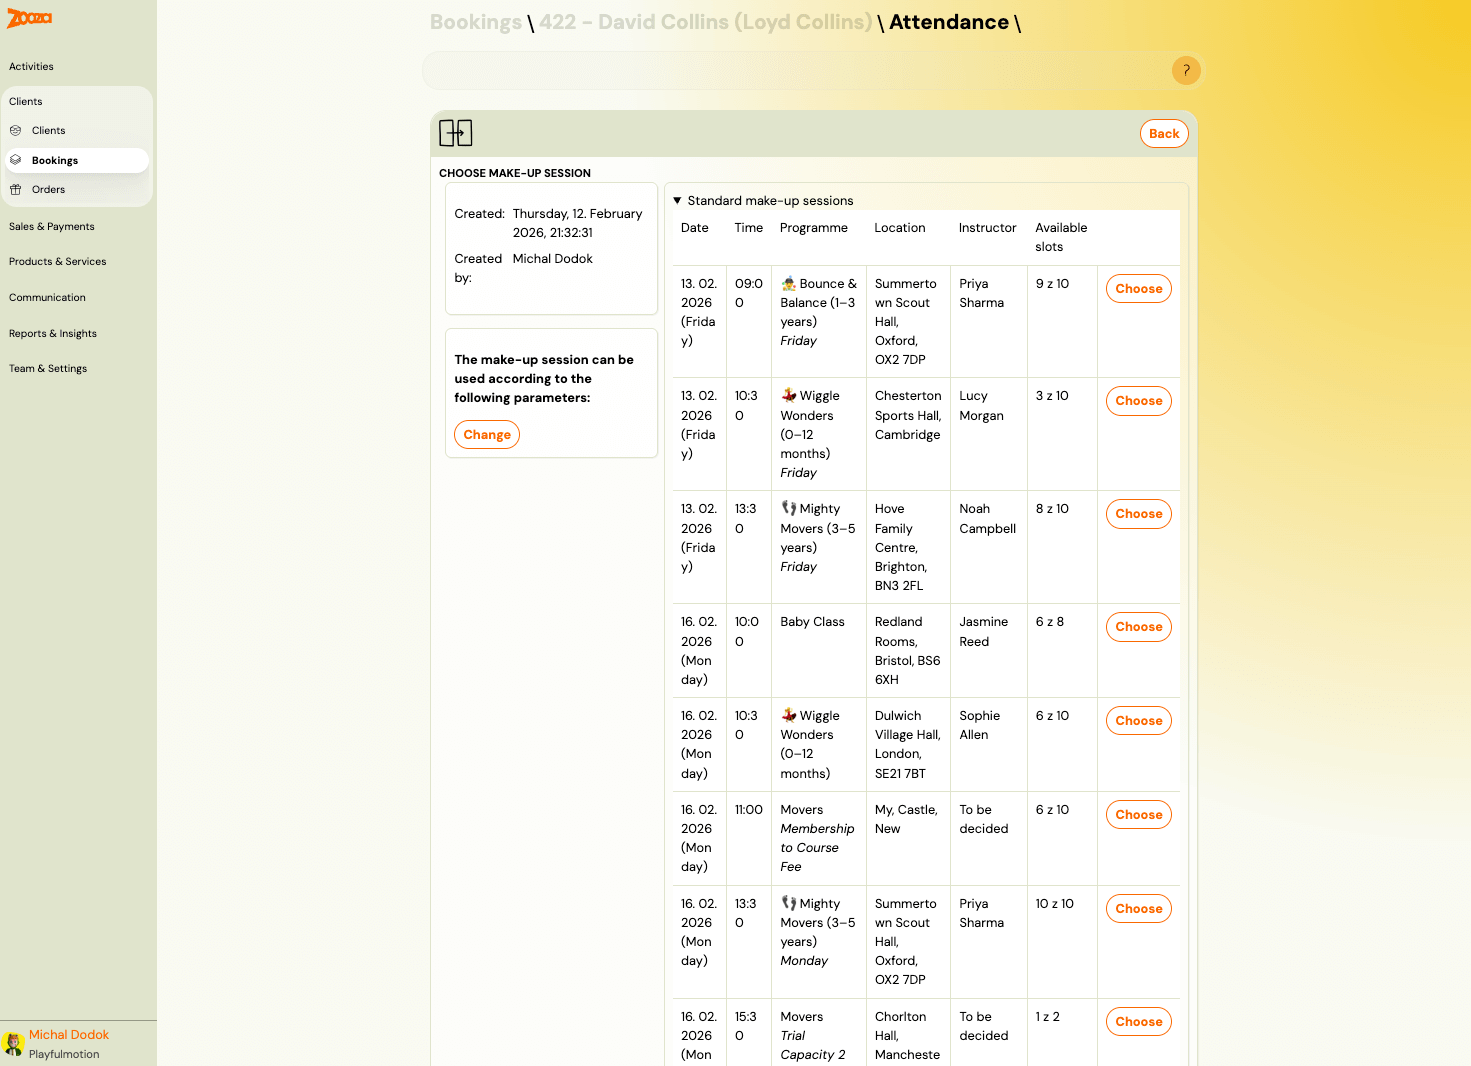The image size is (1471, 1066).
Task: Click the Change button for make-up parameters
Action: coord(487,435)
